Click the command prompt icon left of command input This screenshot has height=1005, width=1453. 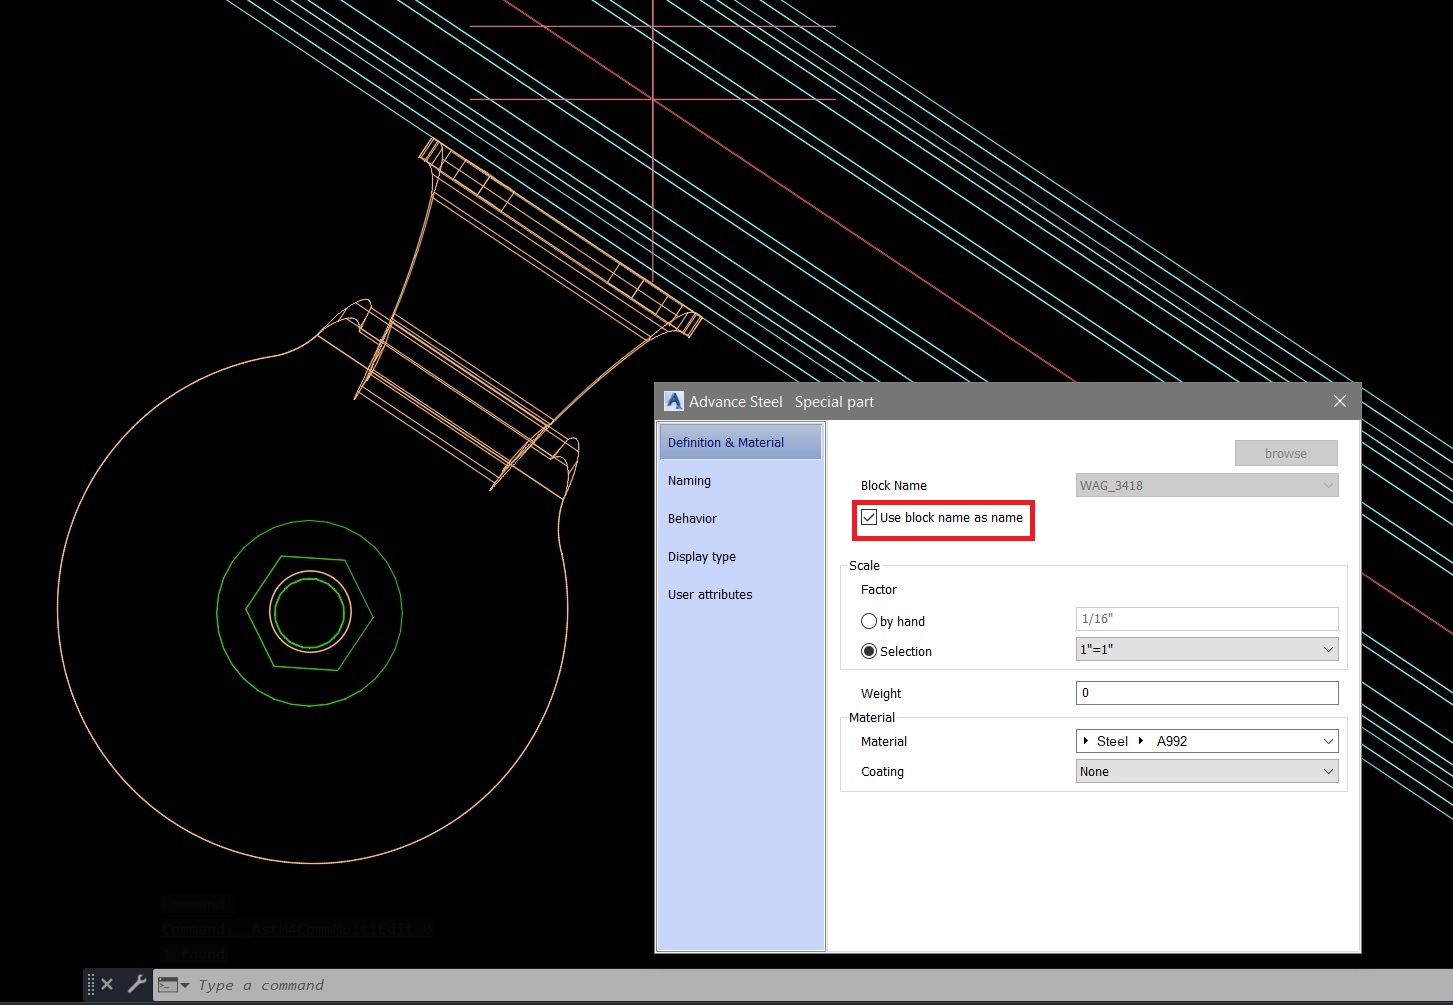click(167, 984)
